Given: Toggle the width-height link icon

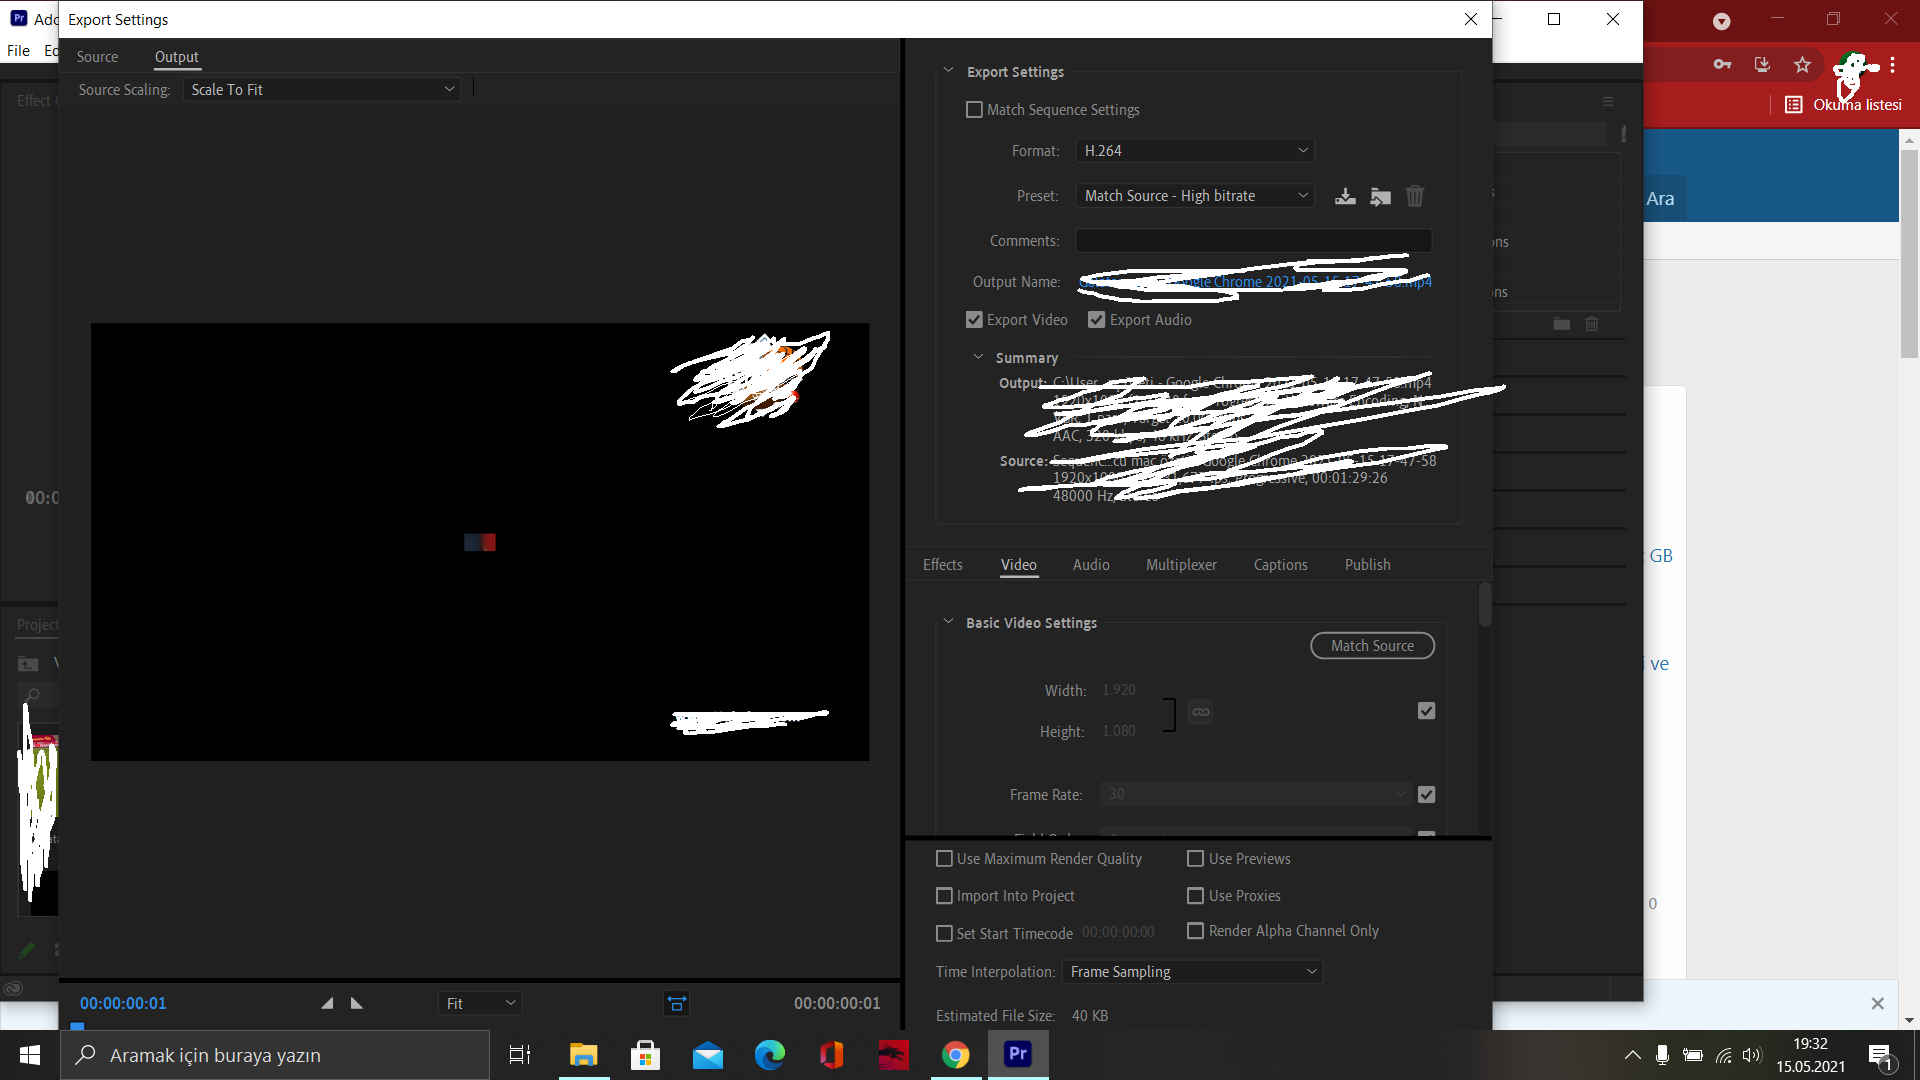Looking at the screenshot, I should pyautogui.click(x=1200, y=712).
